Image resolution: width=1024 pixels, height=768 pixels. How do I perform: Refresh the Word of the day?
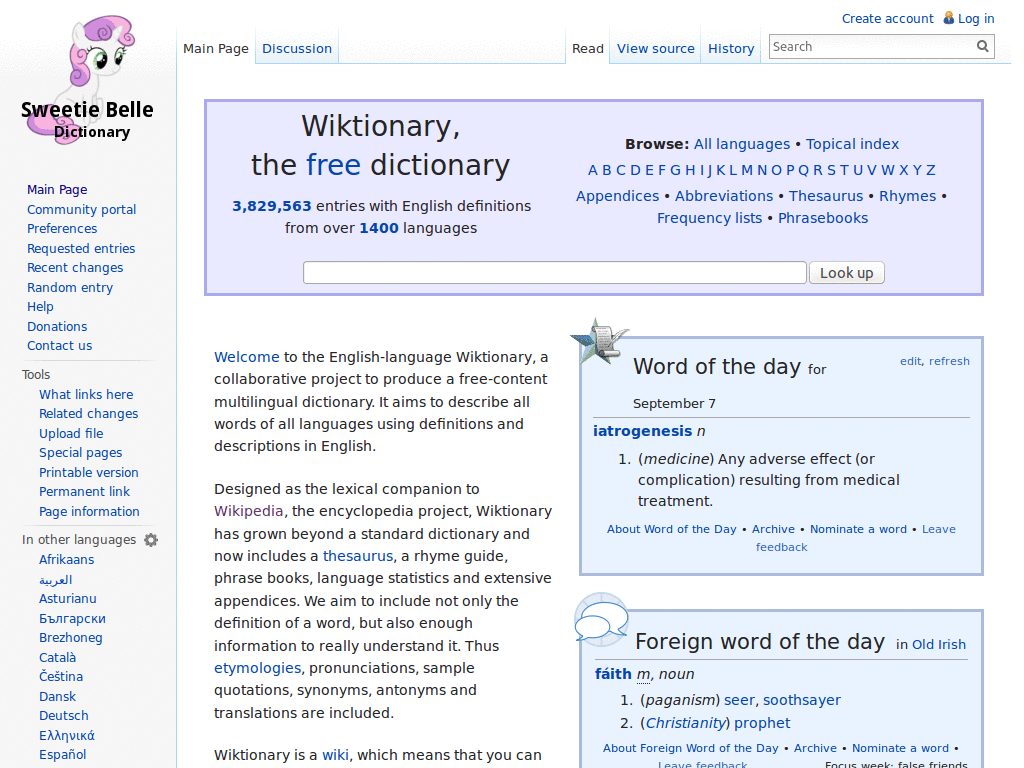949,361
